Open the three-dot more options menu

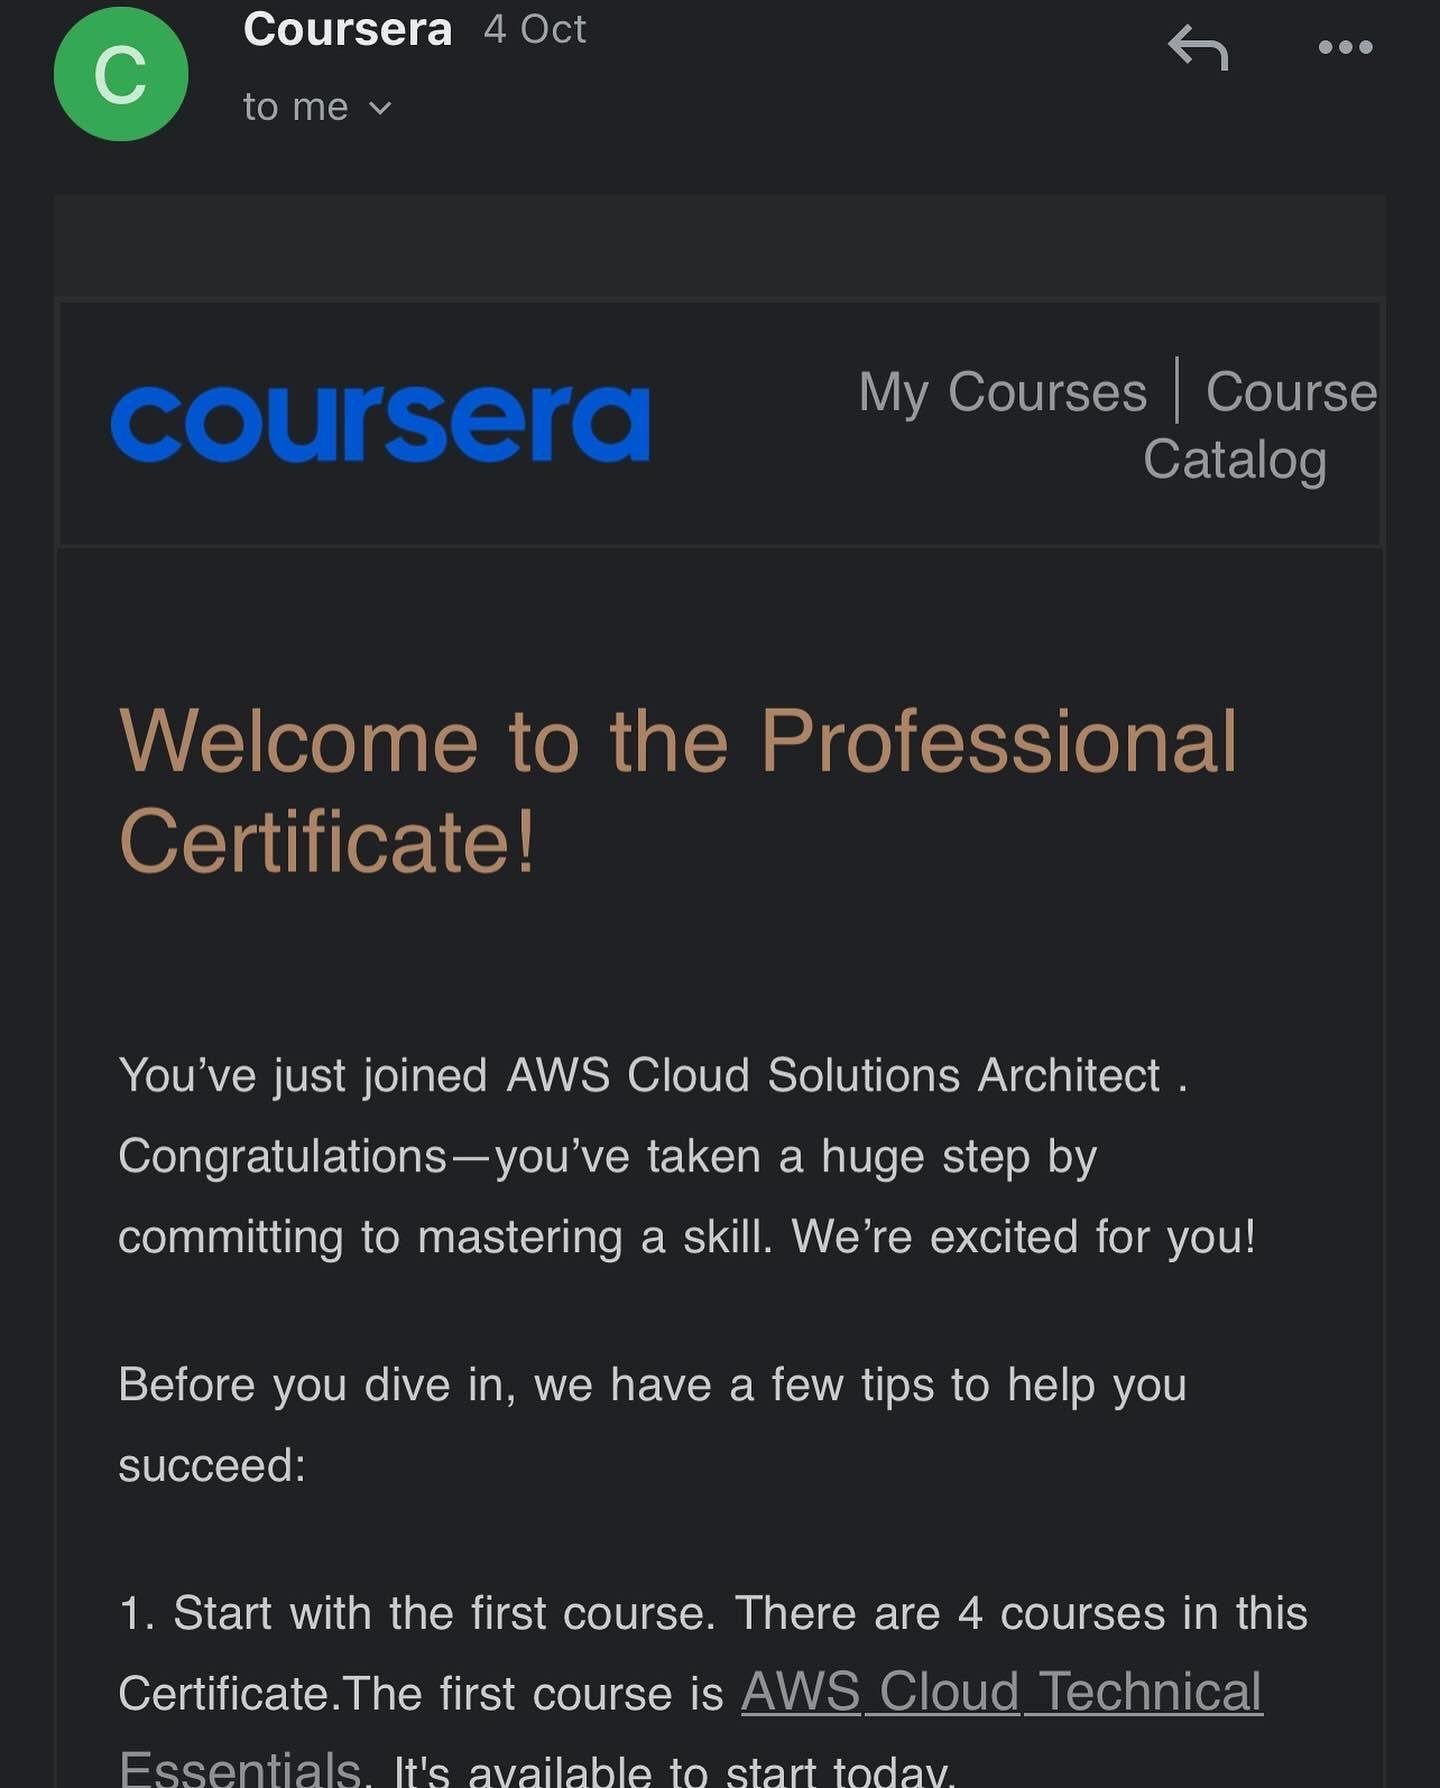tap(1345, 47)
